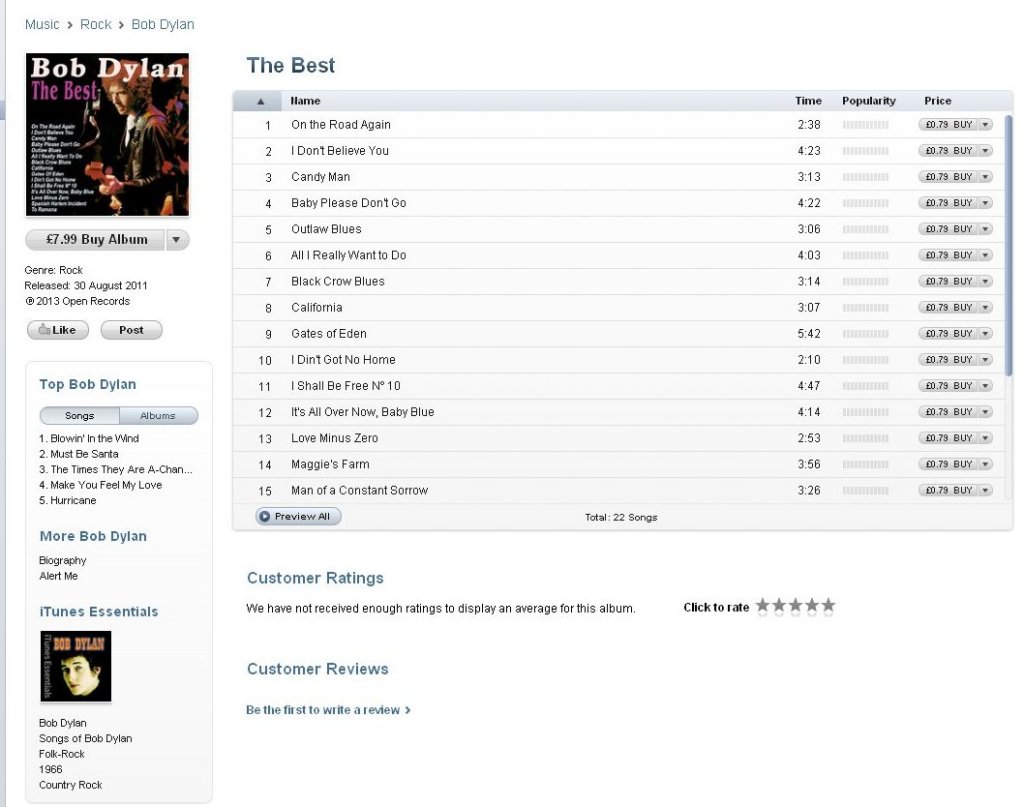Rate the album five stars
Image resolution: width=1024 pixels, height=807 pixels.
pyautogui.click(x=828, y=606)
